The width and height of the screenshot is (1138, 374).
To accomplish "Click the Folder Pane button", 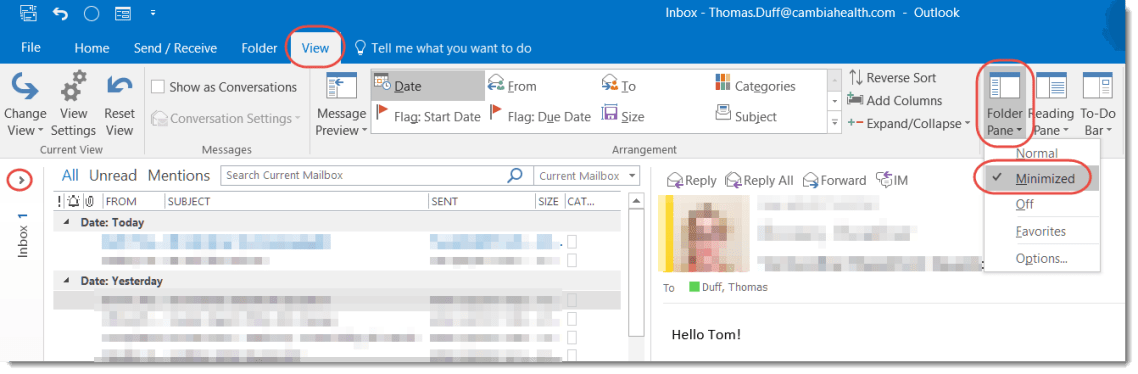I will pos(1004,104).
